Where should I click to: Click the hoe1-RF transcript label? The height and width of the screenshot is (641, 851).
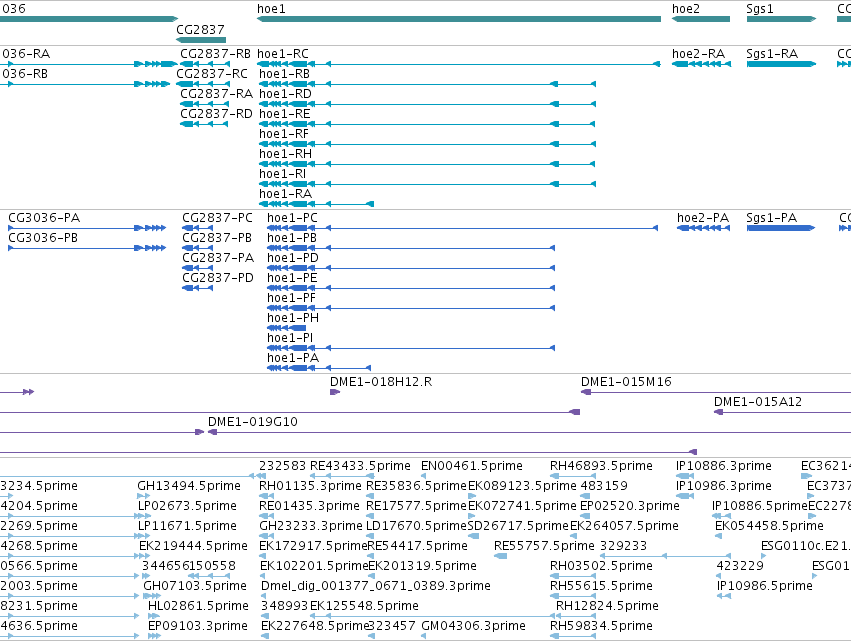point(284,134)
